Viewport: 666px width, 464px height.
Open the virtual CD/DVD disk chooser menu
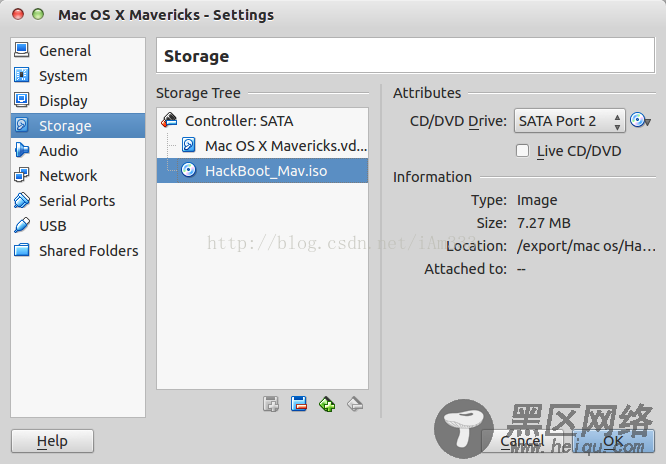[x=640, y=121]
